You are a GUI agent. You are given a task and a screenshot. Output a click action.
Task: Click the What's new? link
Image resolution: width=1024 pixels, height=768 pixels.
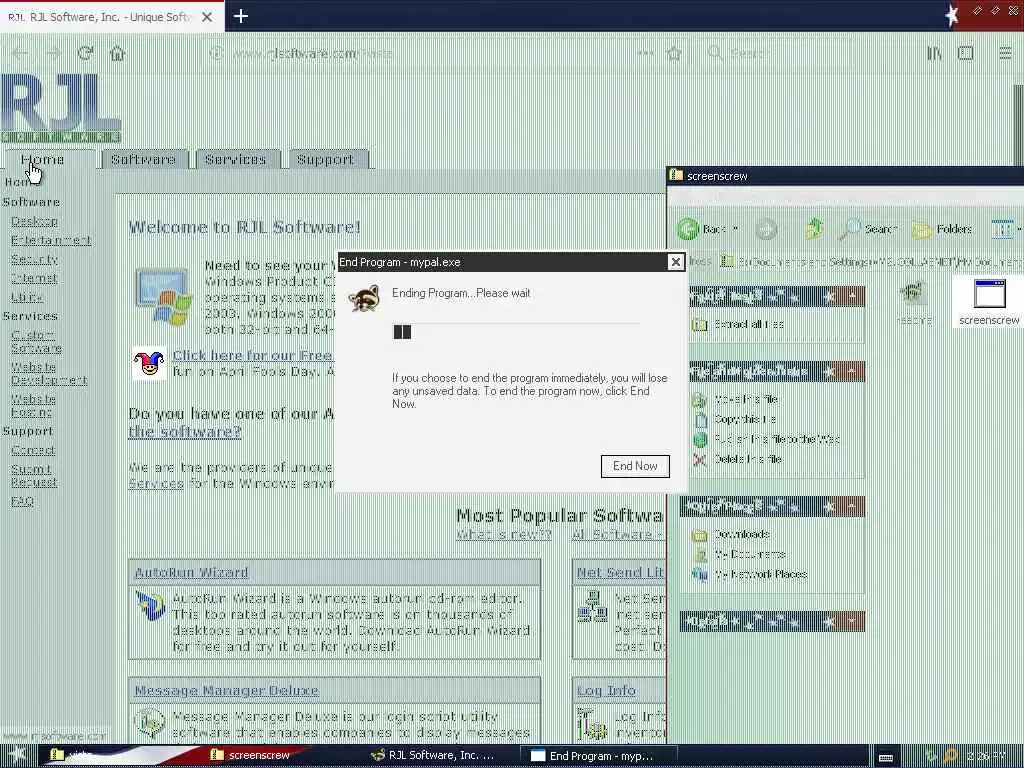click(504, 535)
